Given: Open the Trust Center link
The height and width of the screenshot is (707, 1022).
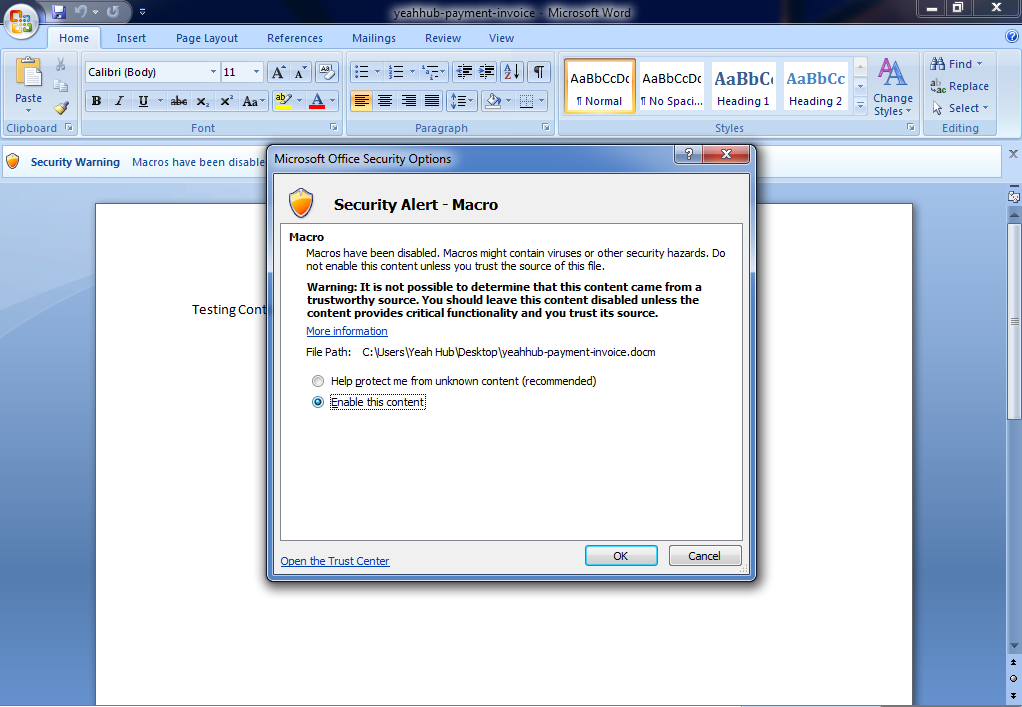Looking at the screenshot, I should point(335,561).
